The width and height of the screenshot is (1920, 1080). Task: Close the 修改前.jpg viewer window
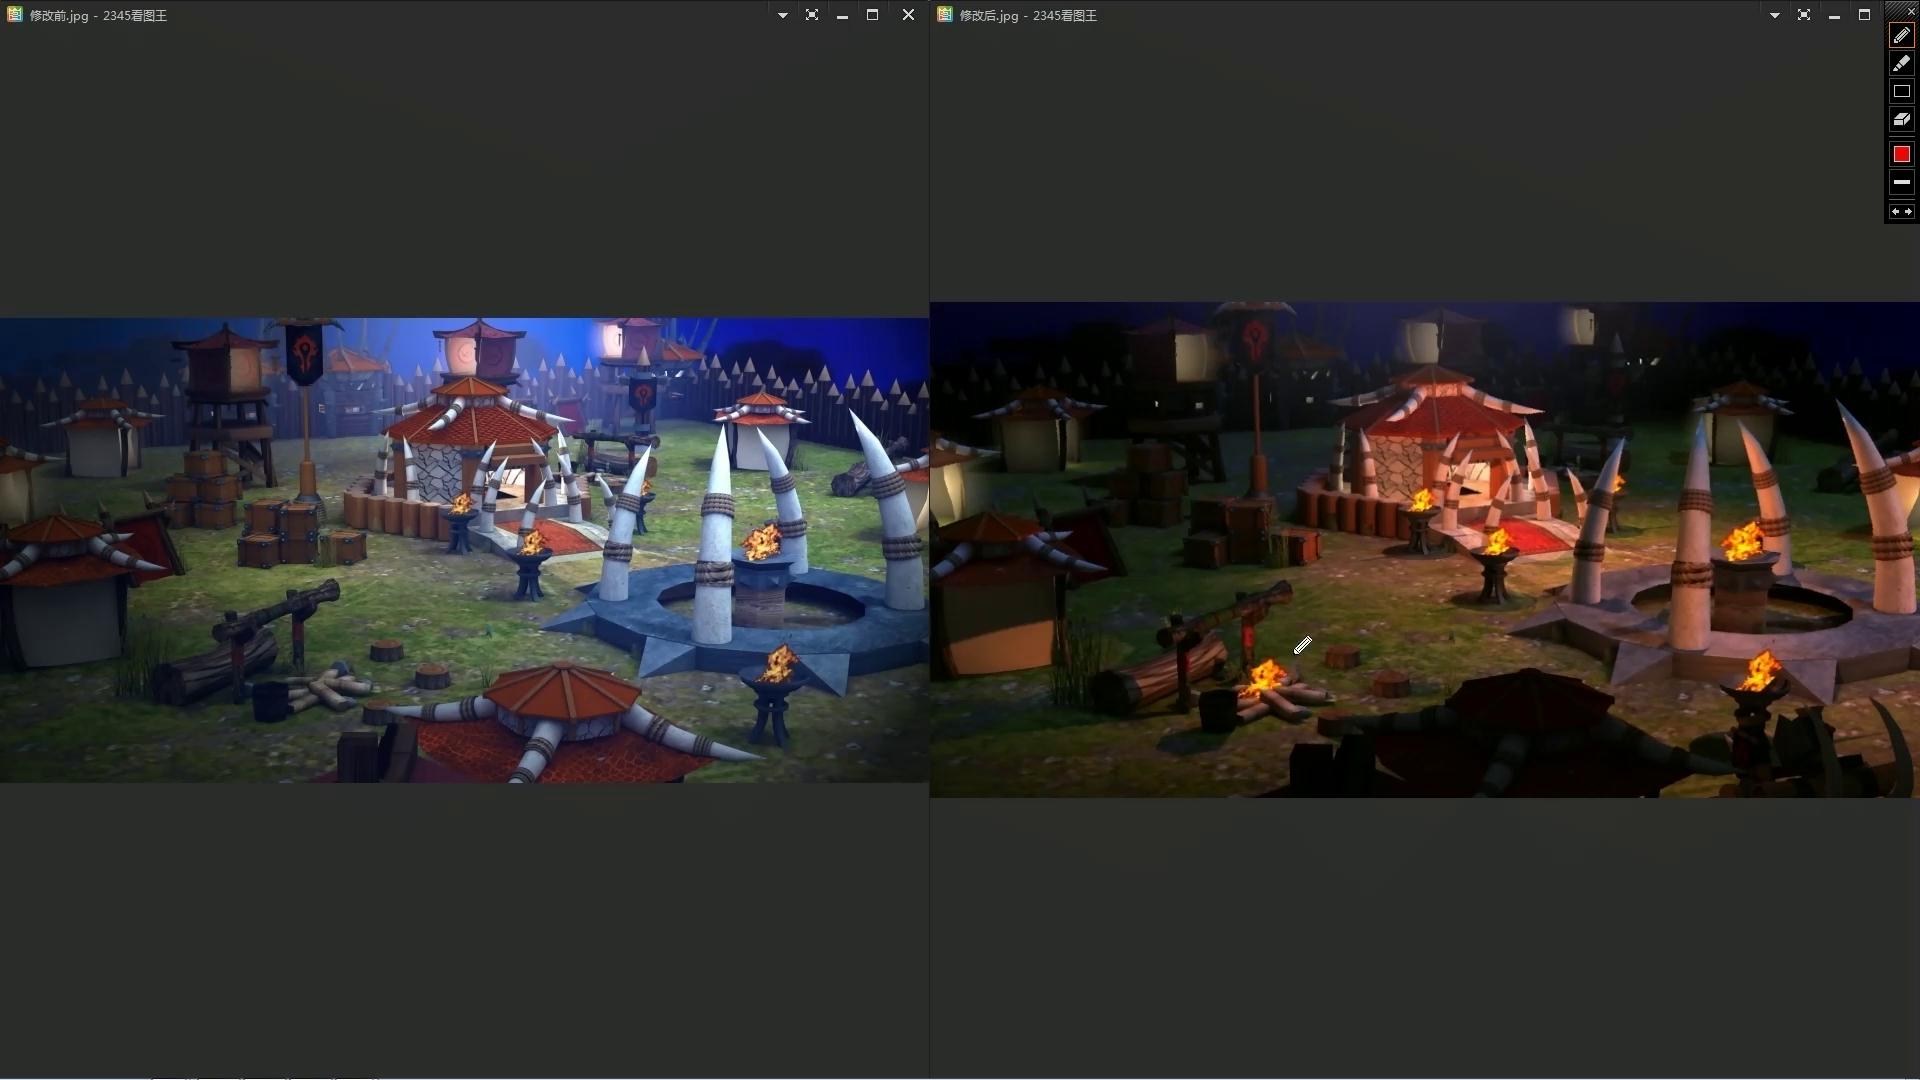[x=908, y=15]
